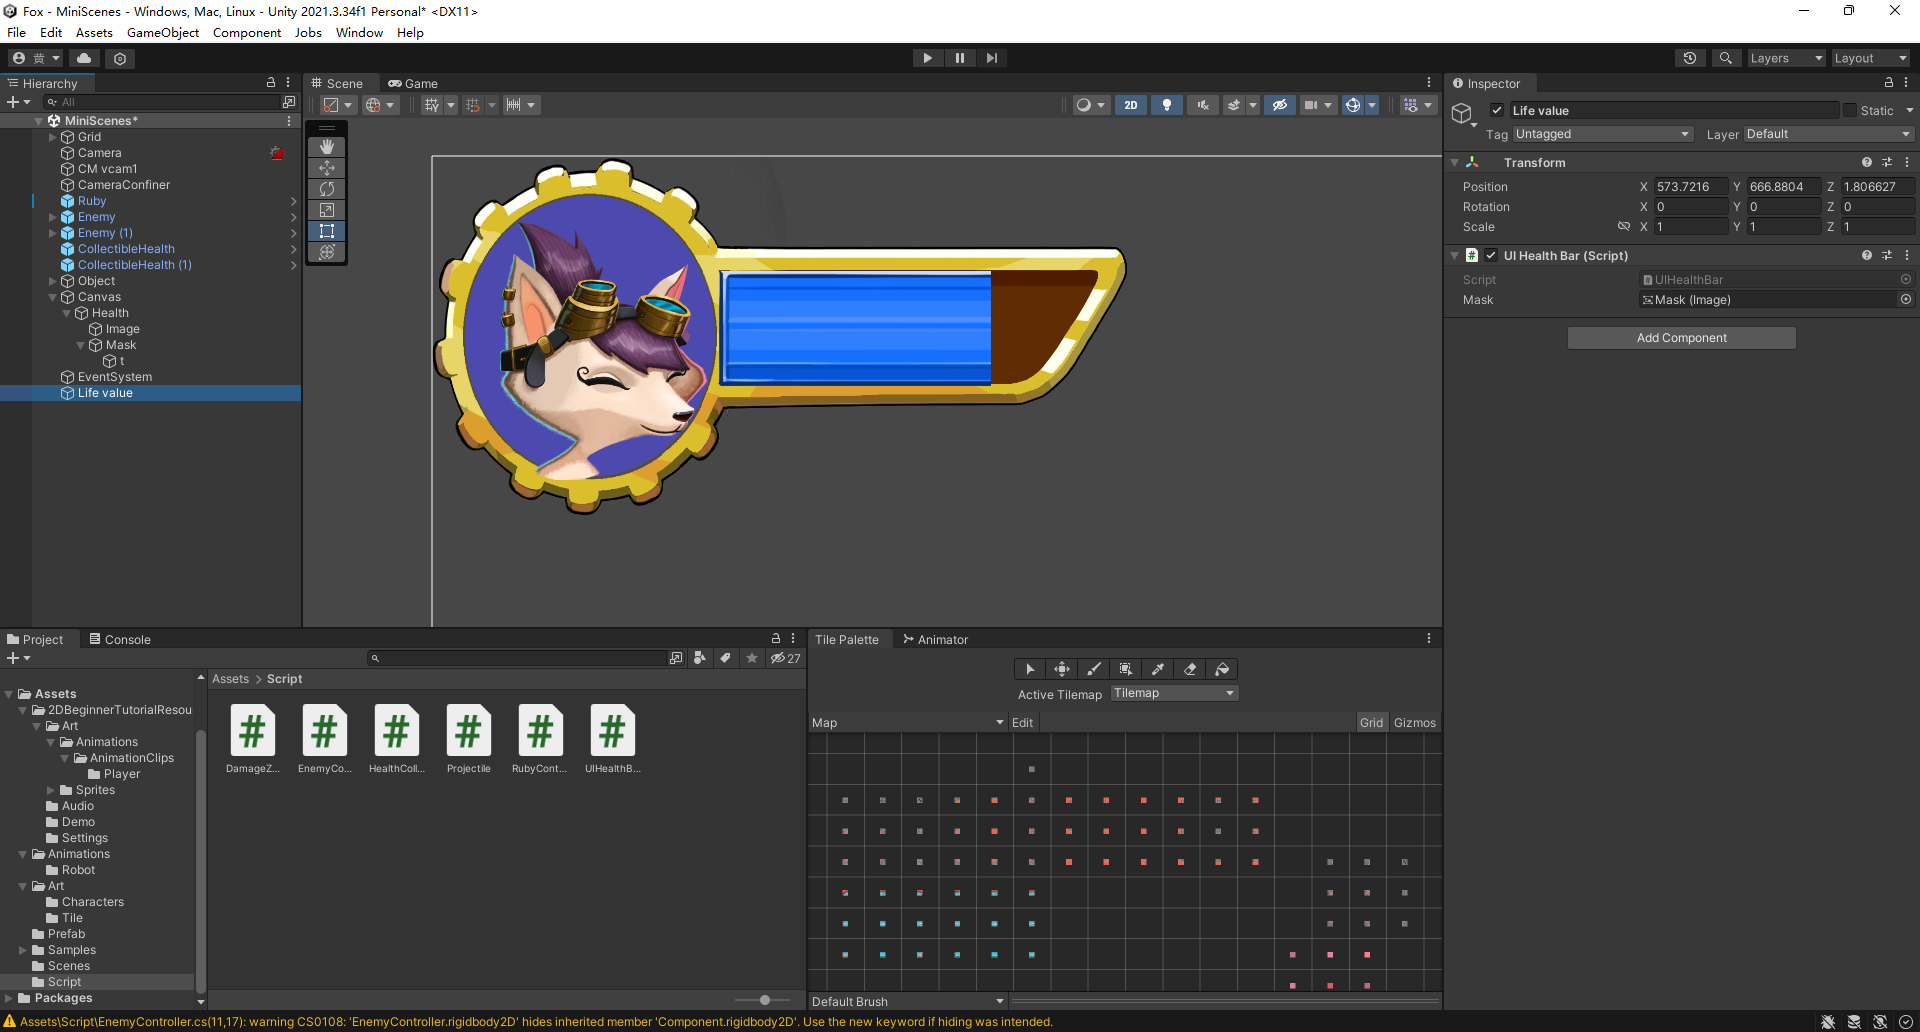1920x1032 pixels.
Task: Switch to the Game tab
Action: point(413,83)
